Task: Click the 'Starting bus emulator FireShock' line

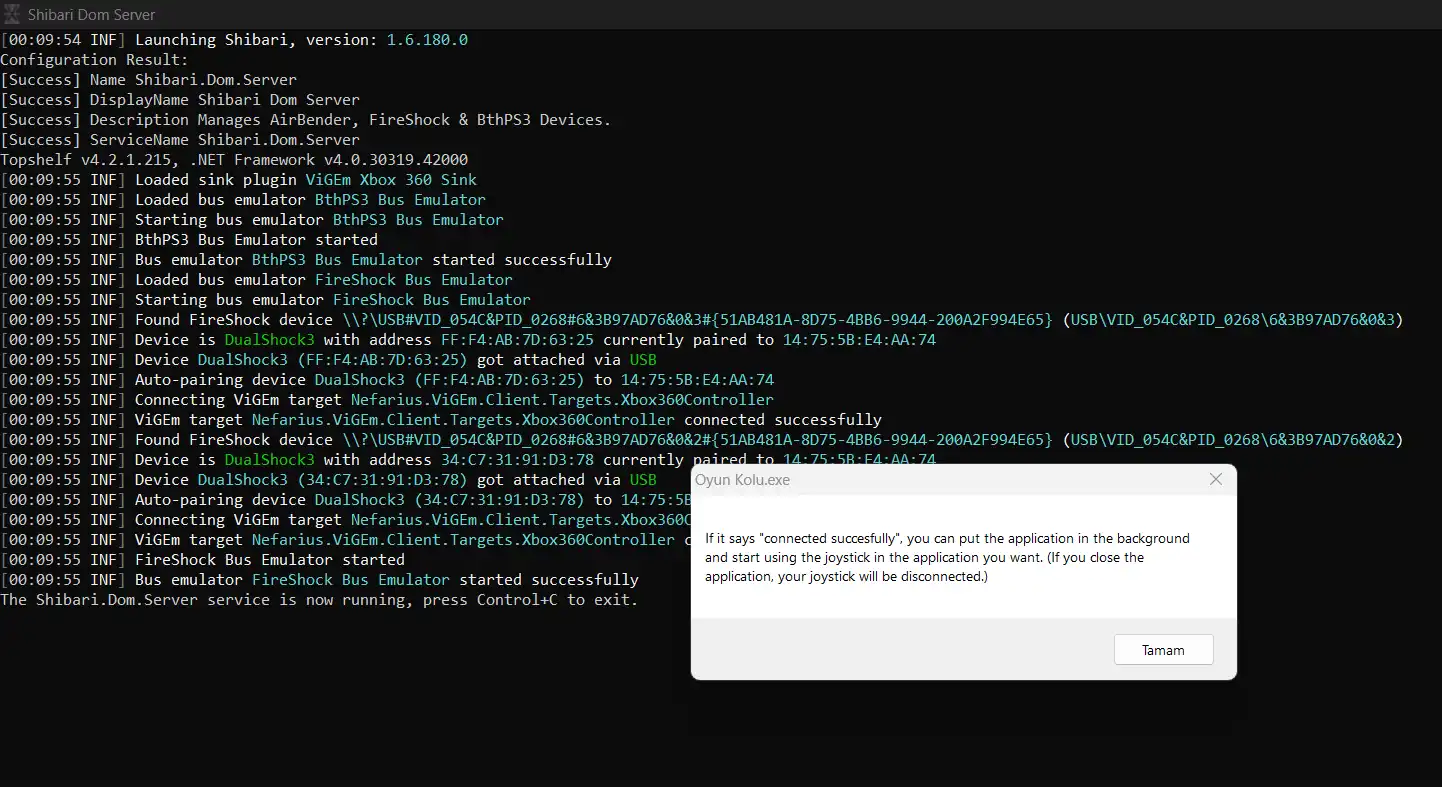Action: tap(265, 300)
